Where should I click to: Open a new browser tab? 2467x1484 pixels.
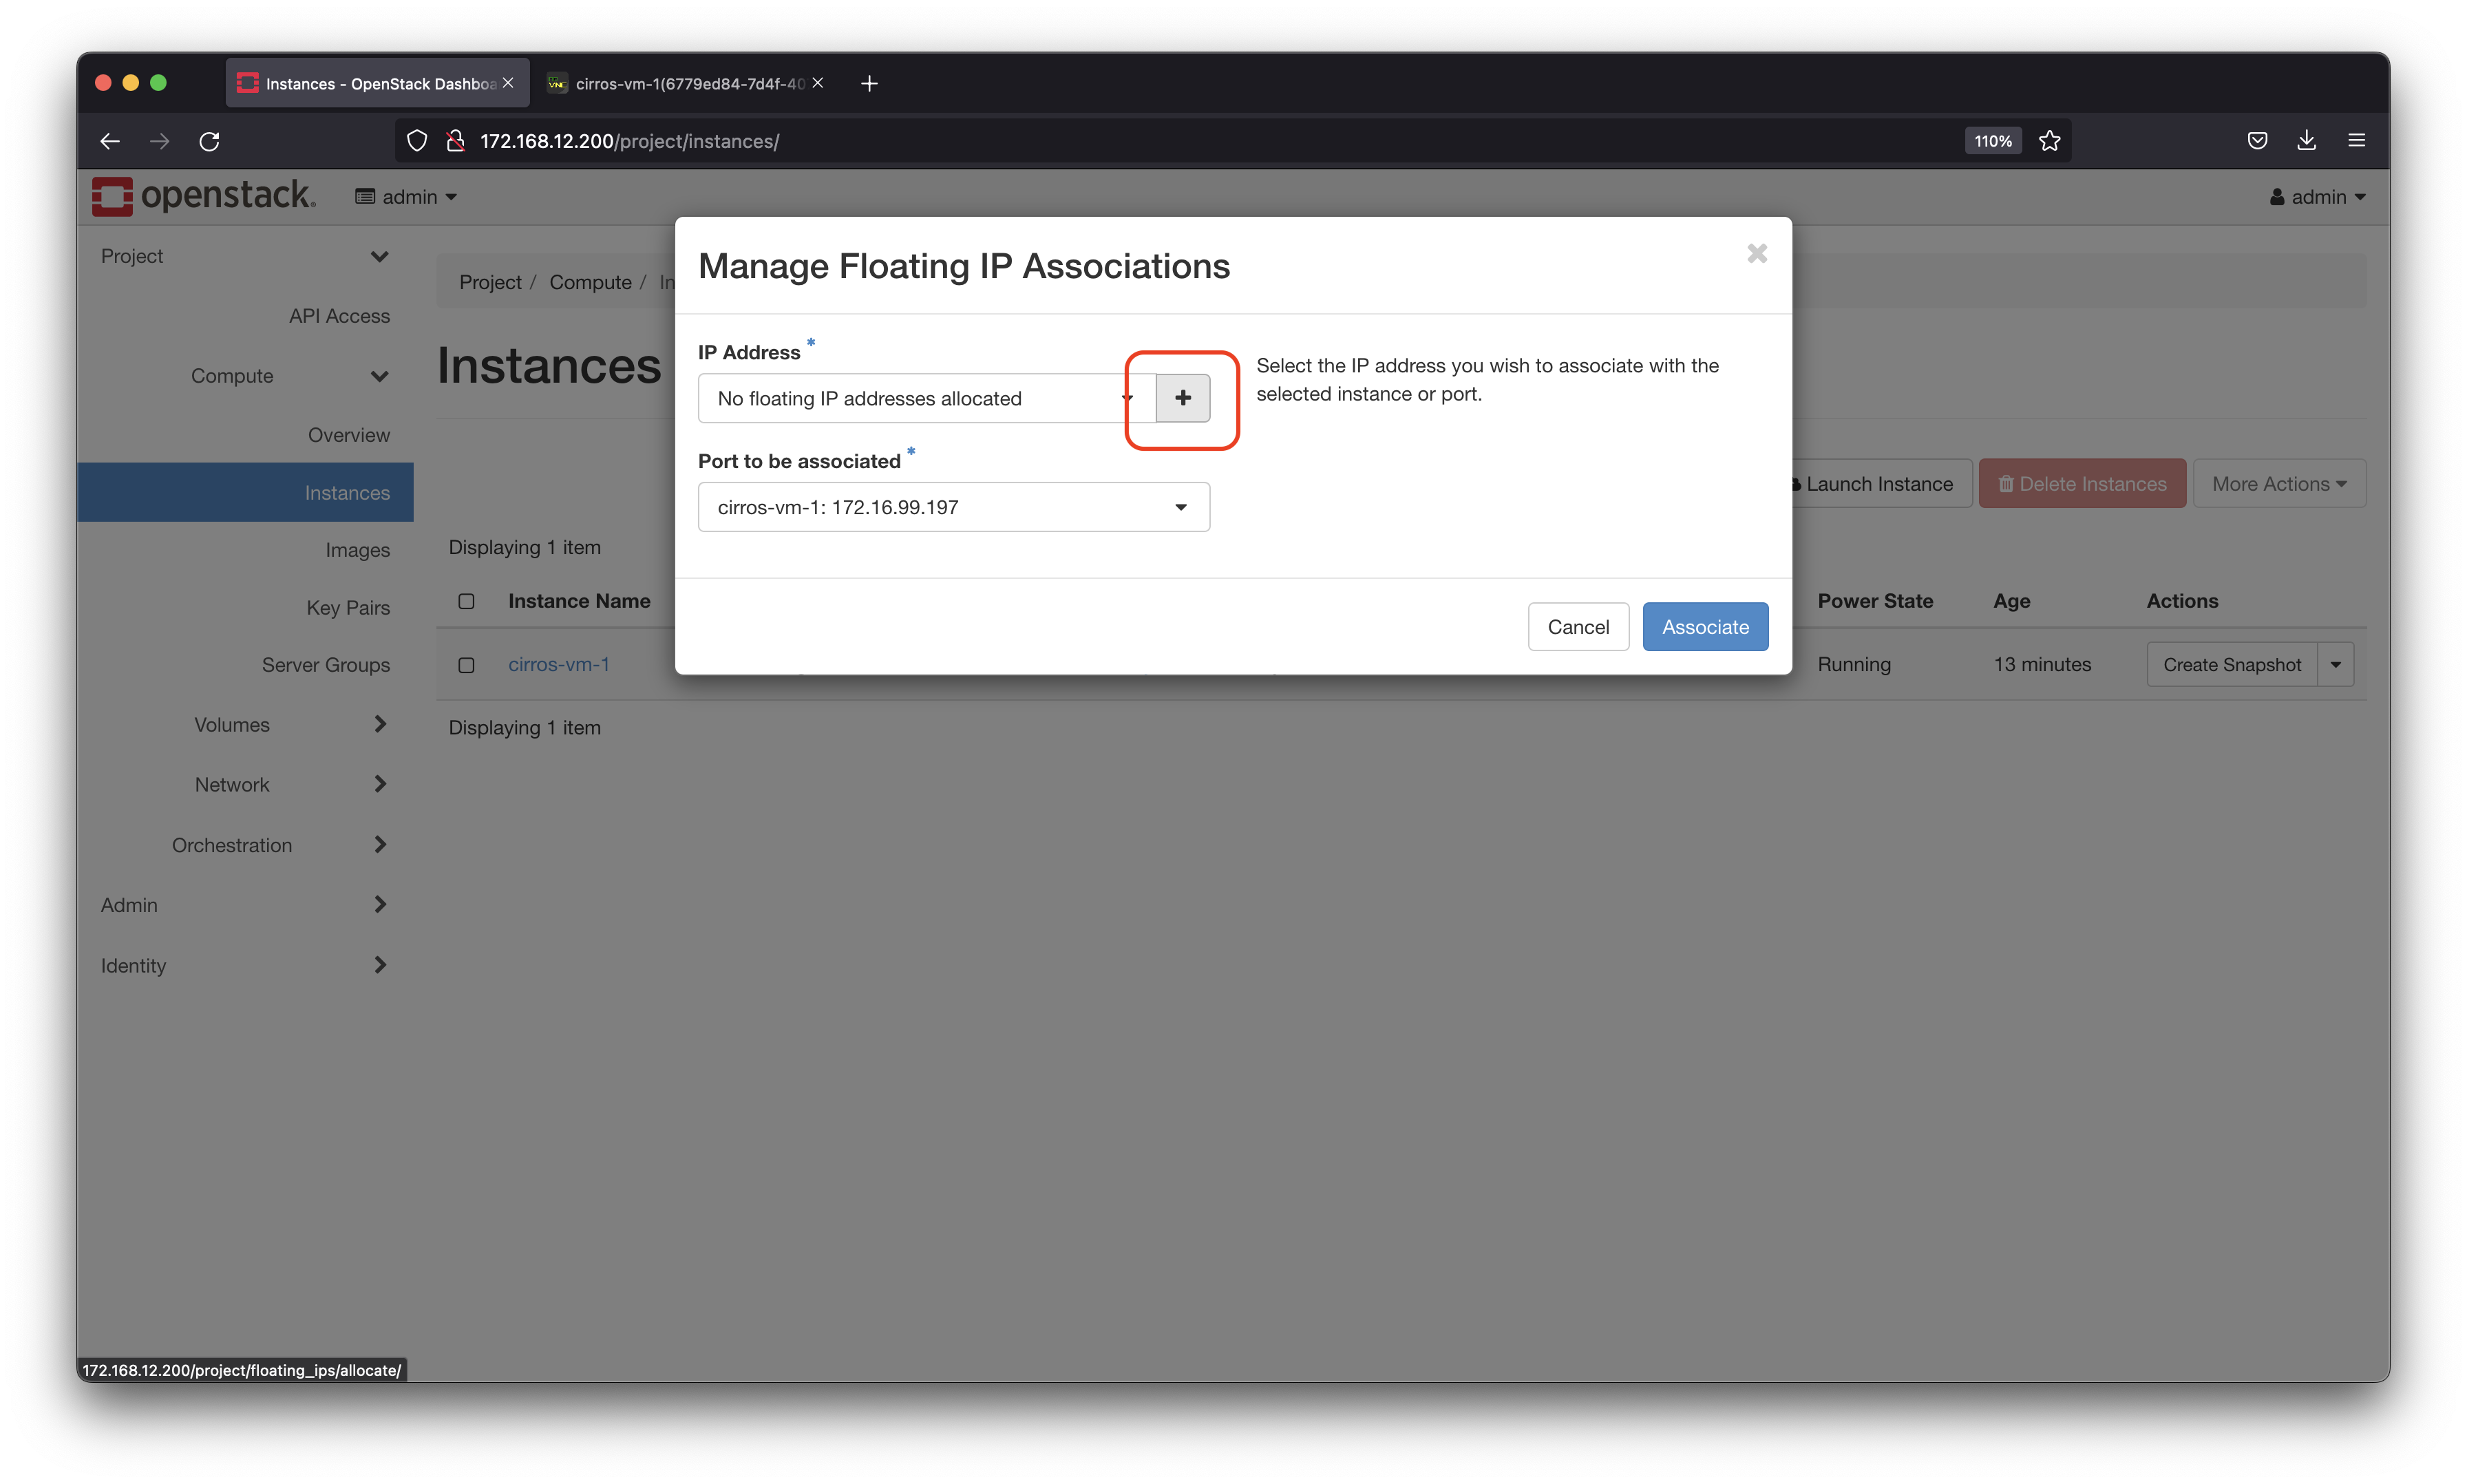[869, 83]
